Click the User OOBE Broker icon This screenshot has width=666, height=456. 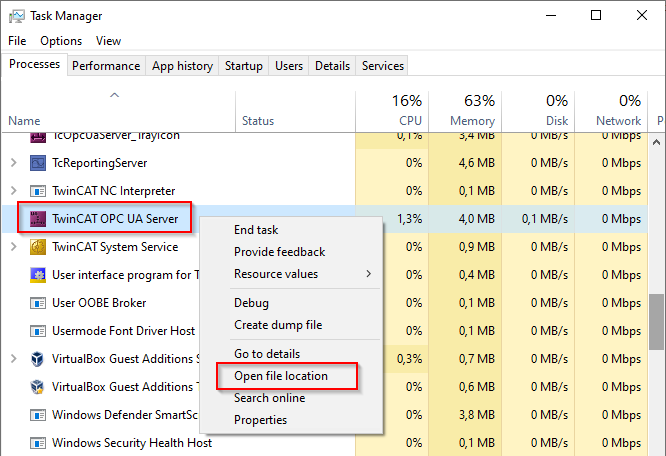click(x=38, y=303)
